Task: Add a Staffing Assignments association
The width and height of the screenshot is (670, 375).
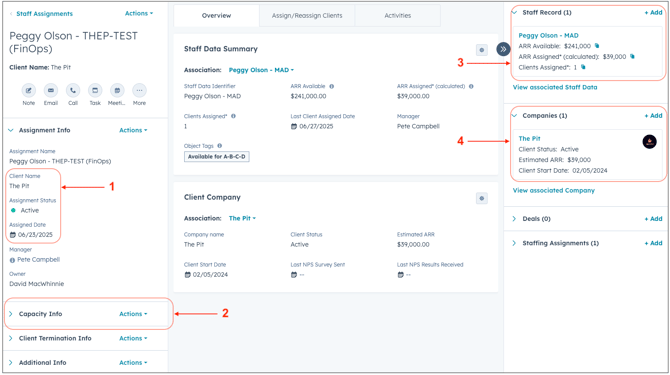Action: tap(653, 243)
